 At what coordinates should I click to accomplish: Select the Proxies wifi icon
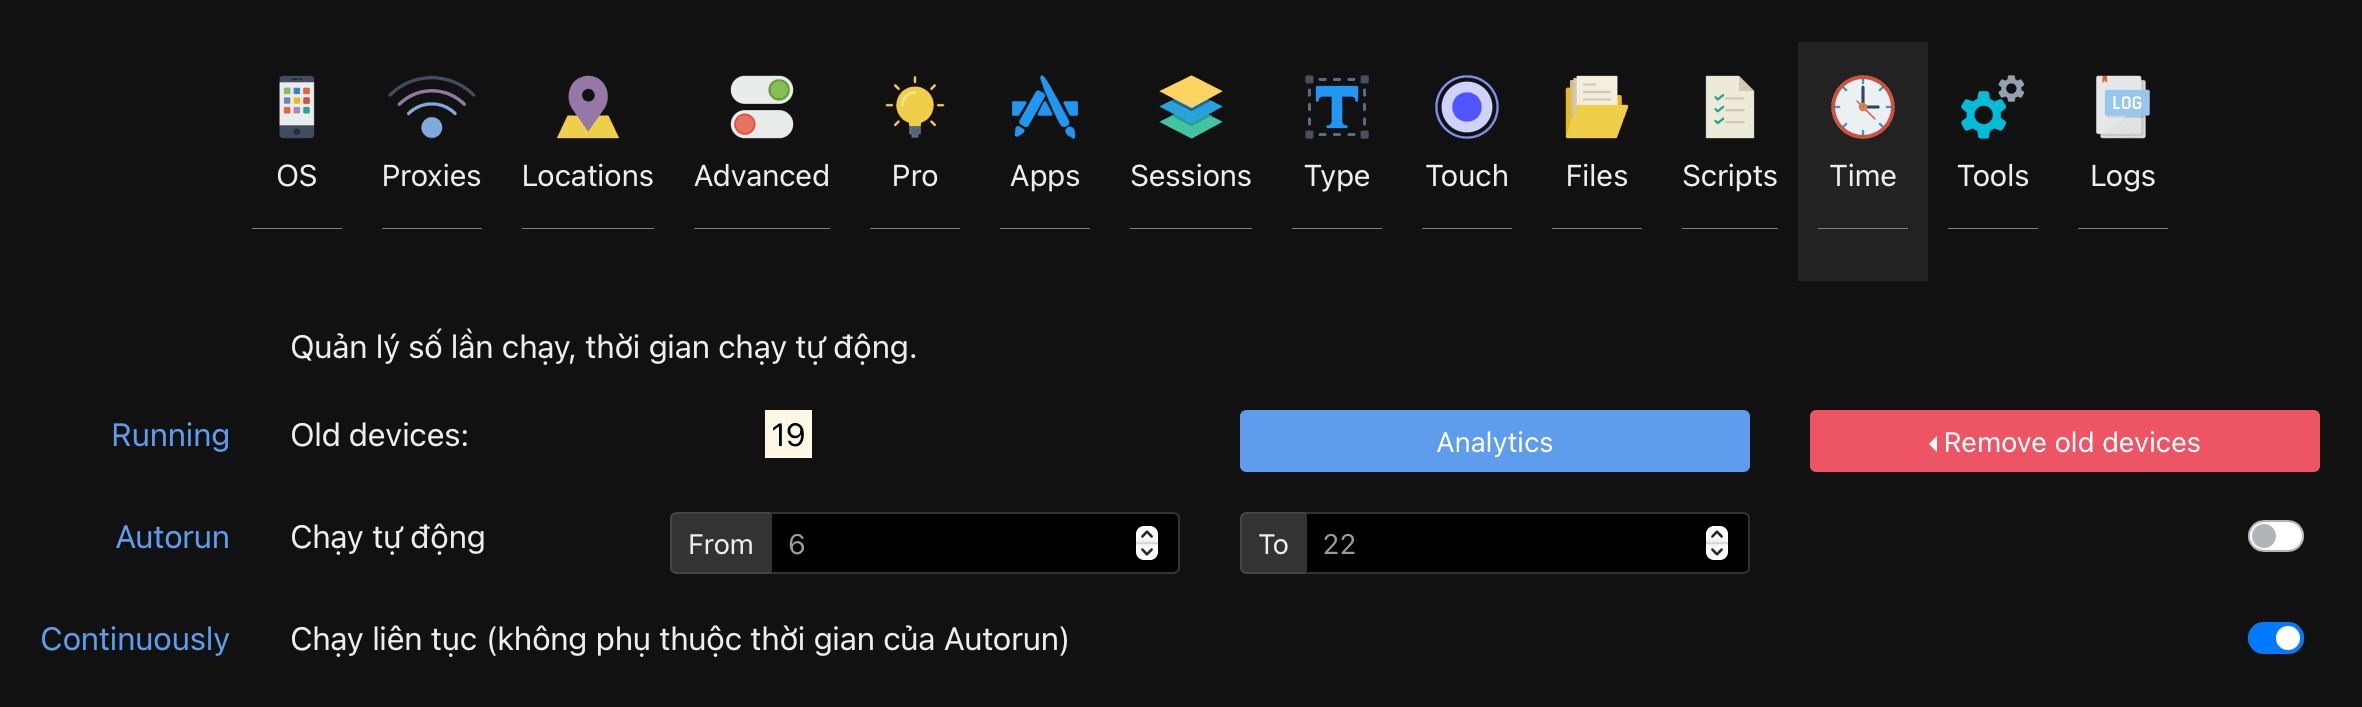[x=431, y=107]
